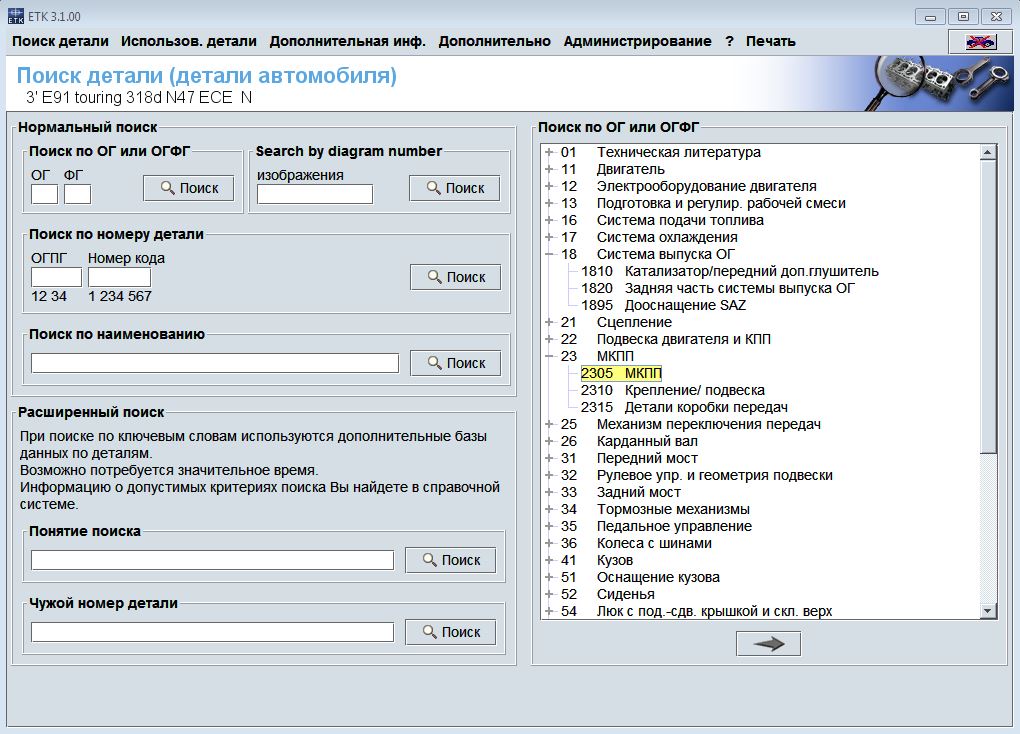Open the Использов. детали menu
Viewport: 1020px width, 734px height.
point(189,41)
